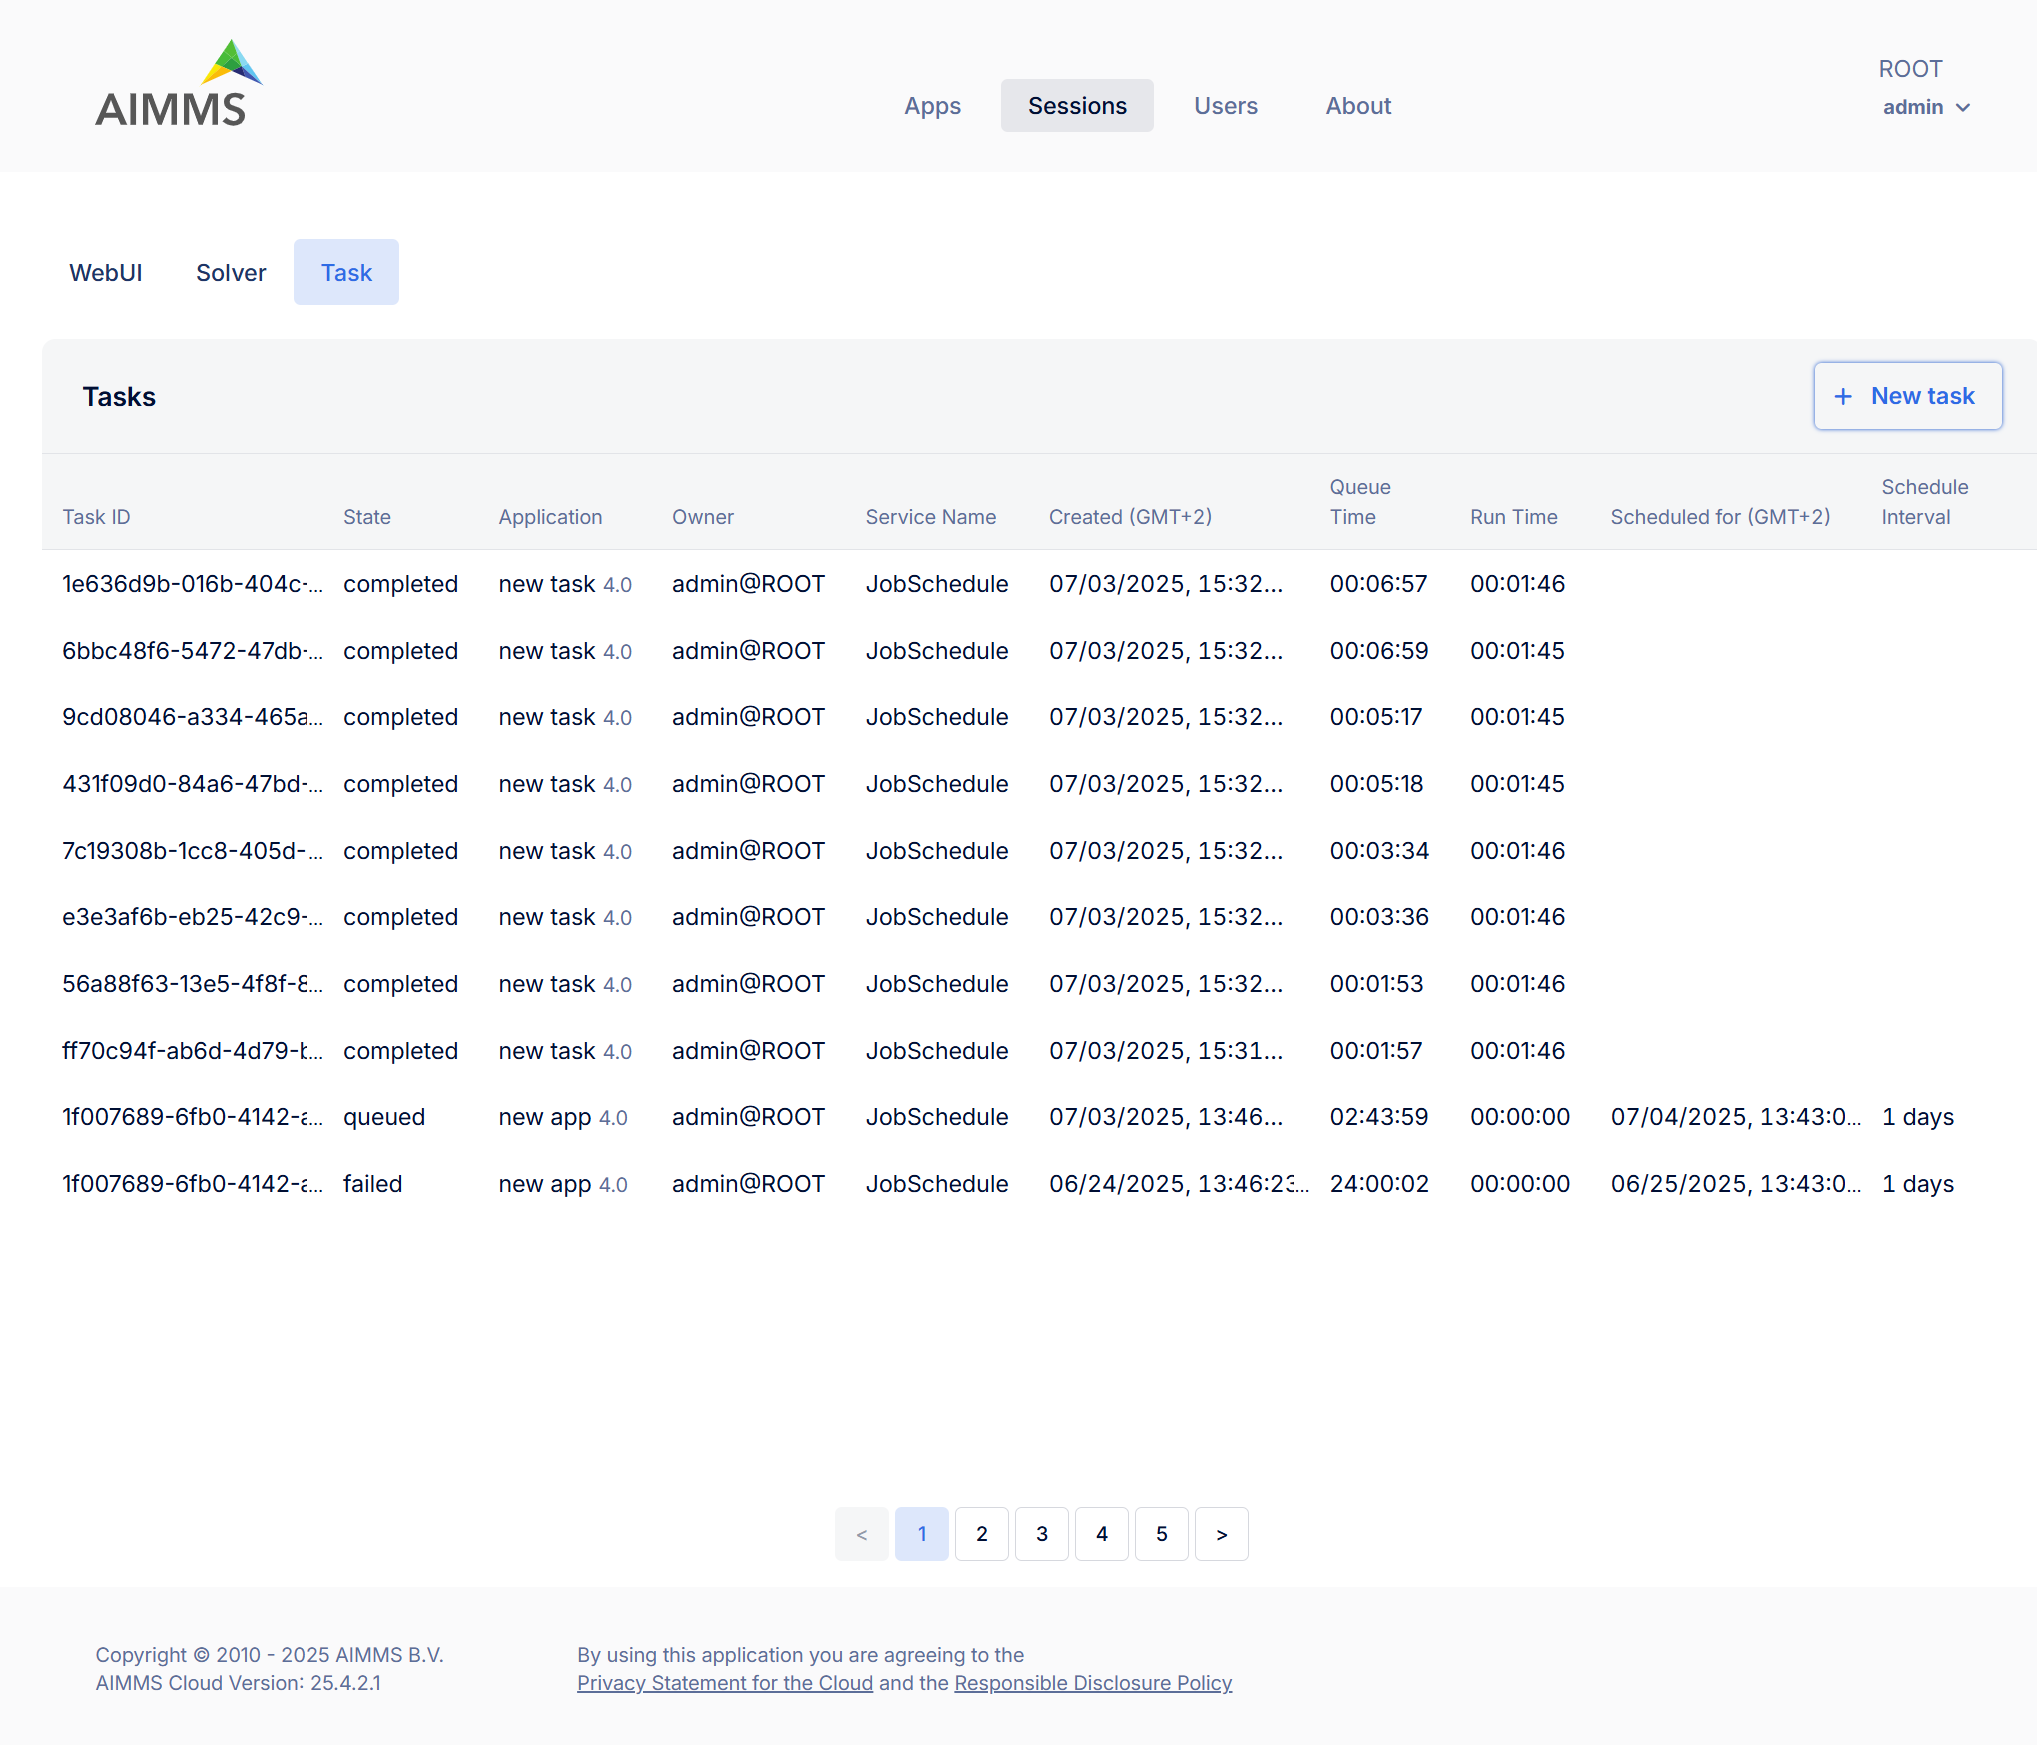
Task: Click the Sessions menu item
Action: tap(1077, 106)
